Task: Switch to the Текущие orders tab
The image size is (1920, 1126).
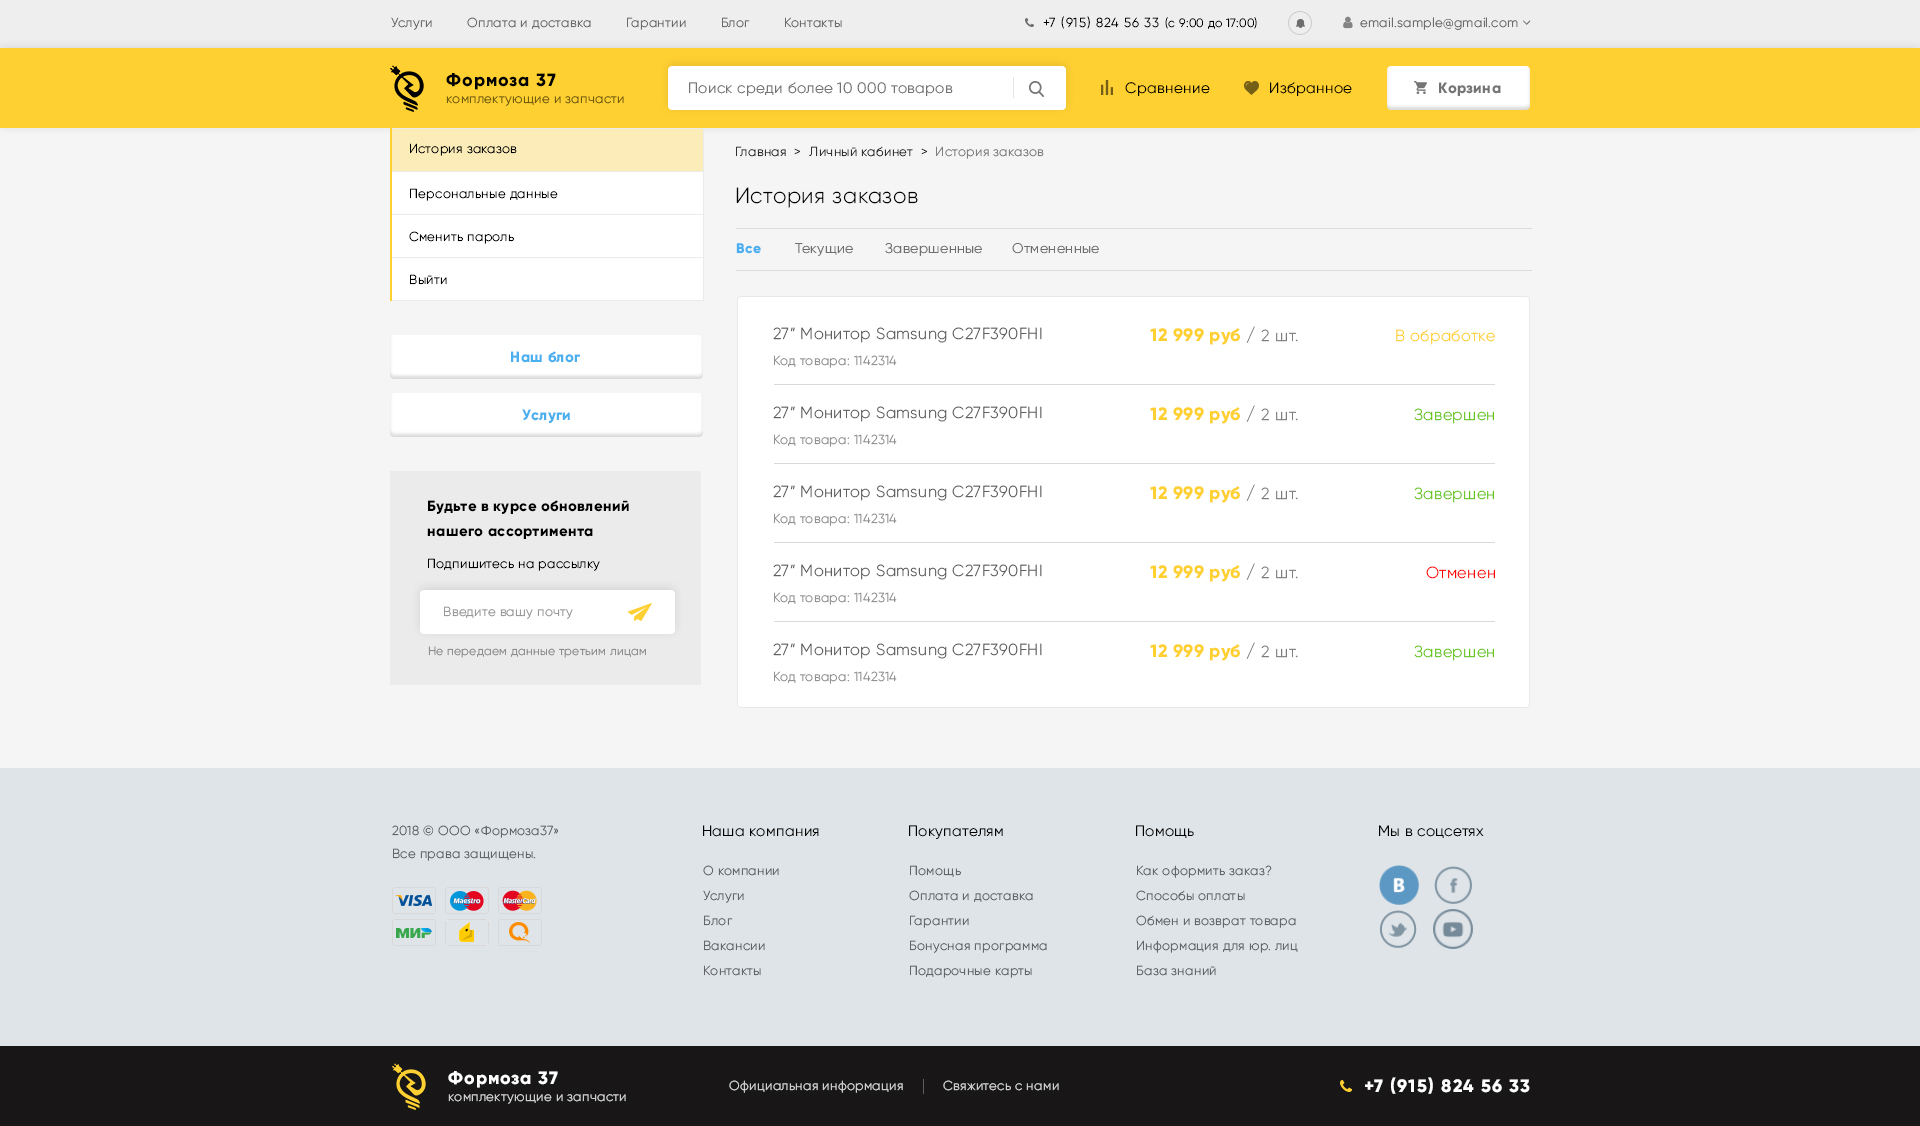Action: point(823,248)
